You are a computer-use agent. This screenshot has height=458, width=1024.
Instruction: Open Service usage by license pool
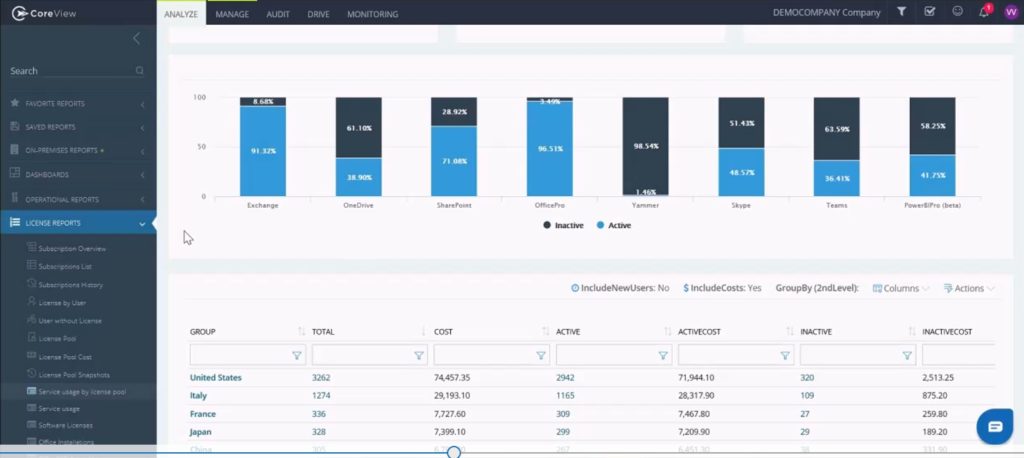click(82, 392)
